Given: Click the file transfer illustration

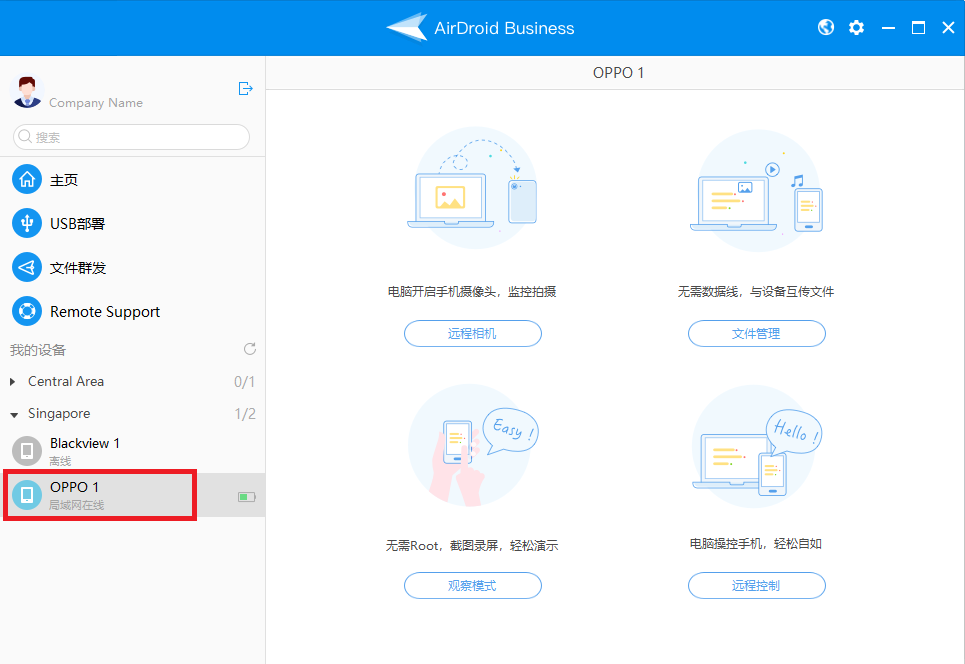Looking at the screenshot, I should [757, 190].
